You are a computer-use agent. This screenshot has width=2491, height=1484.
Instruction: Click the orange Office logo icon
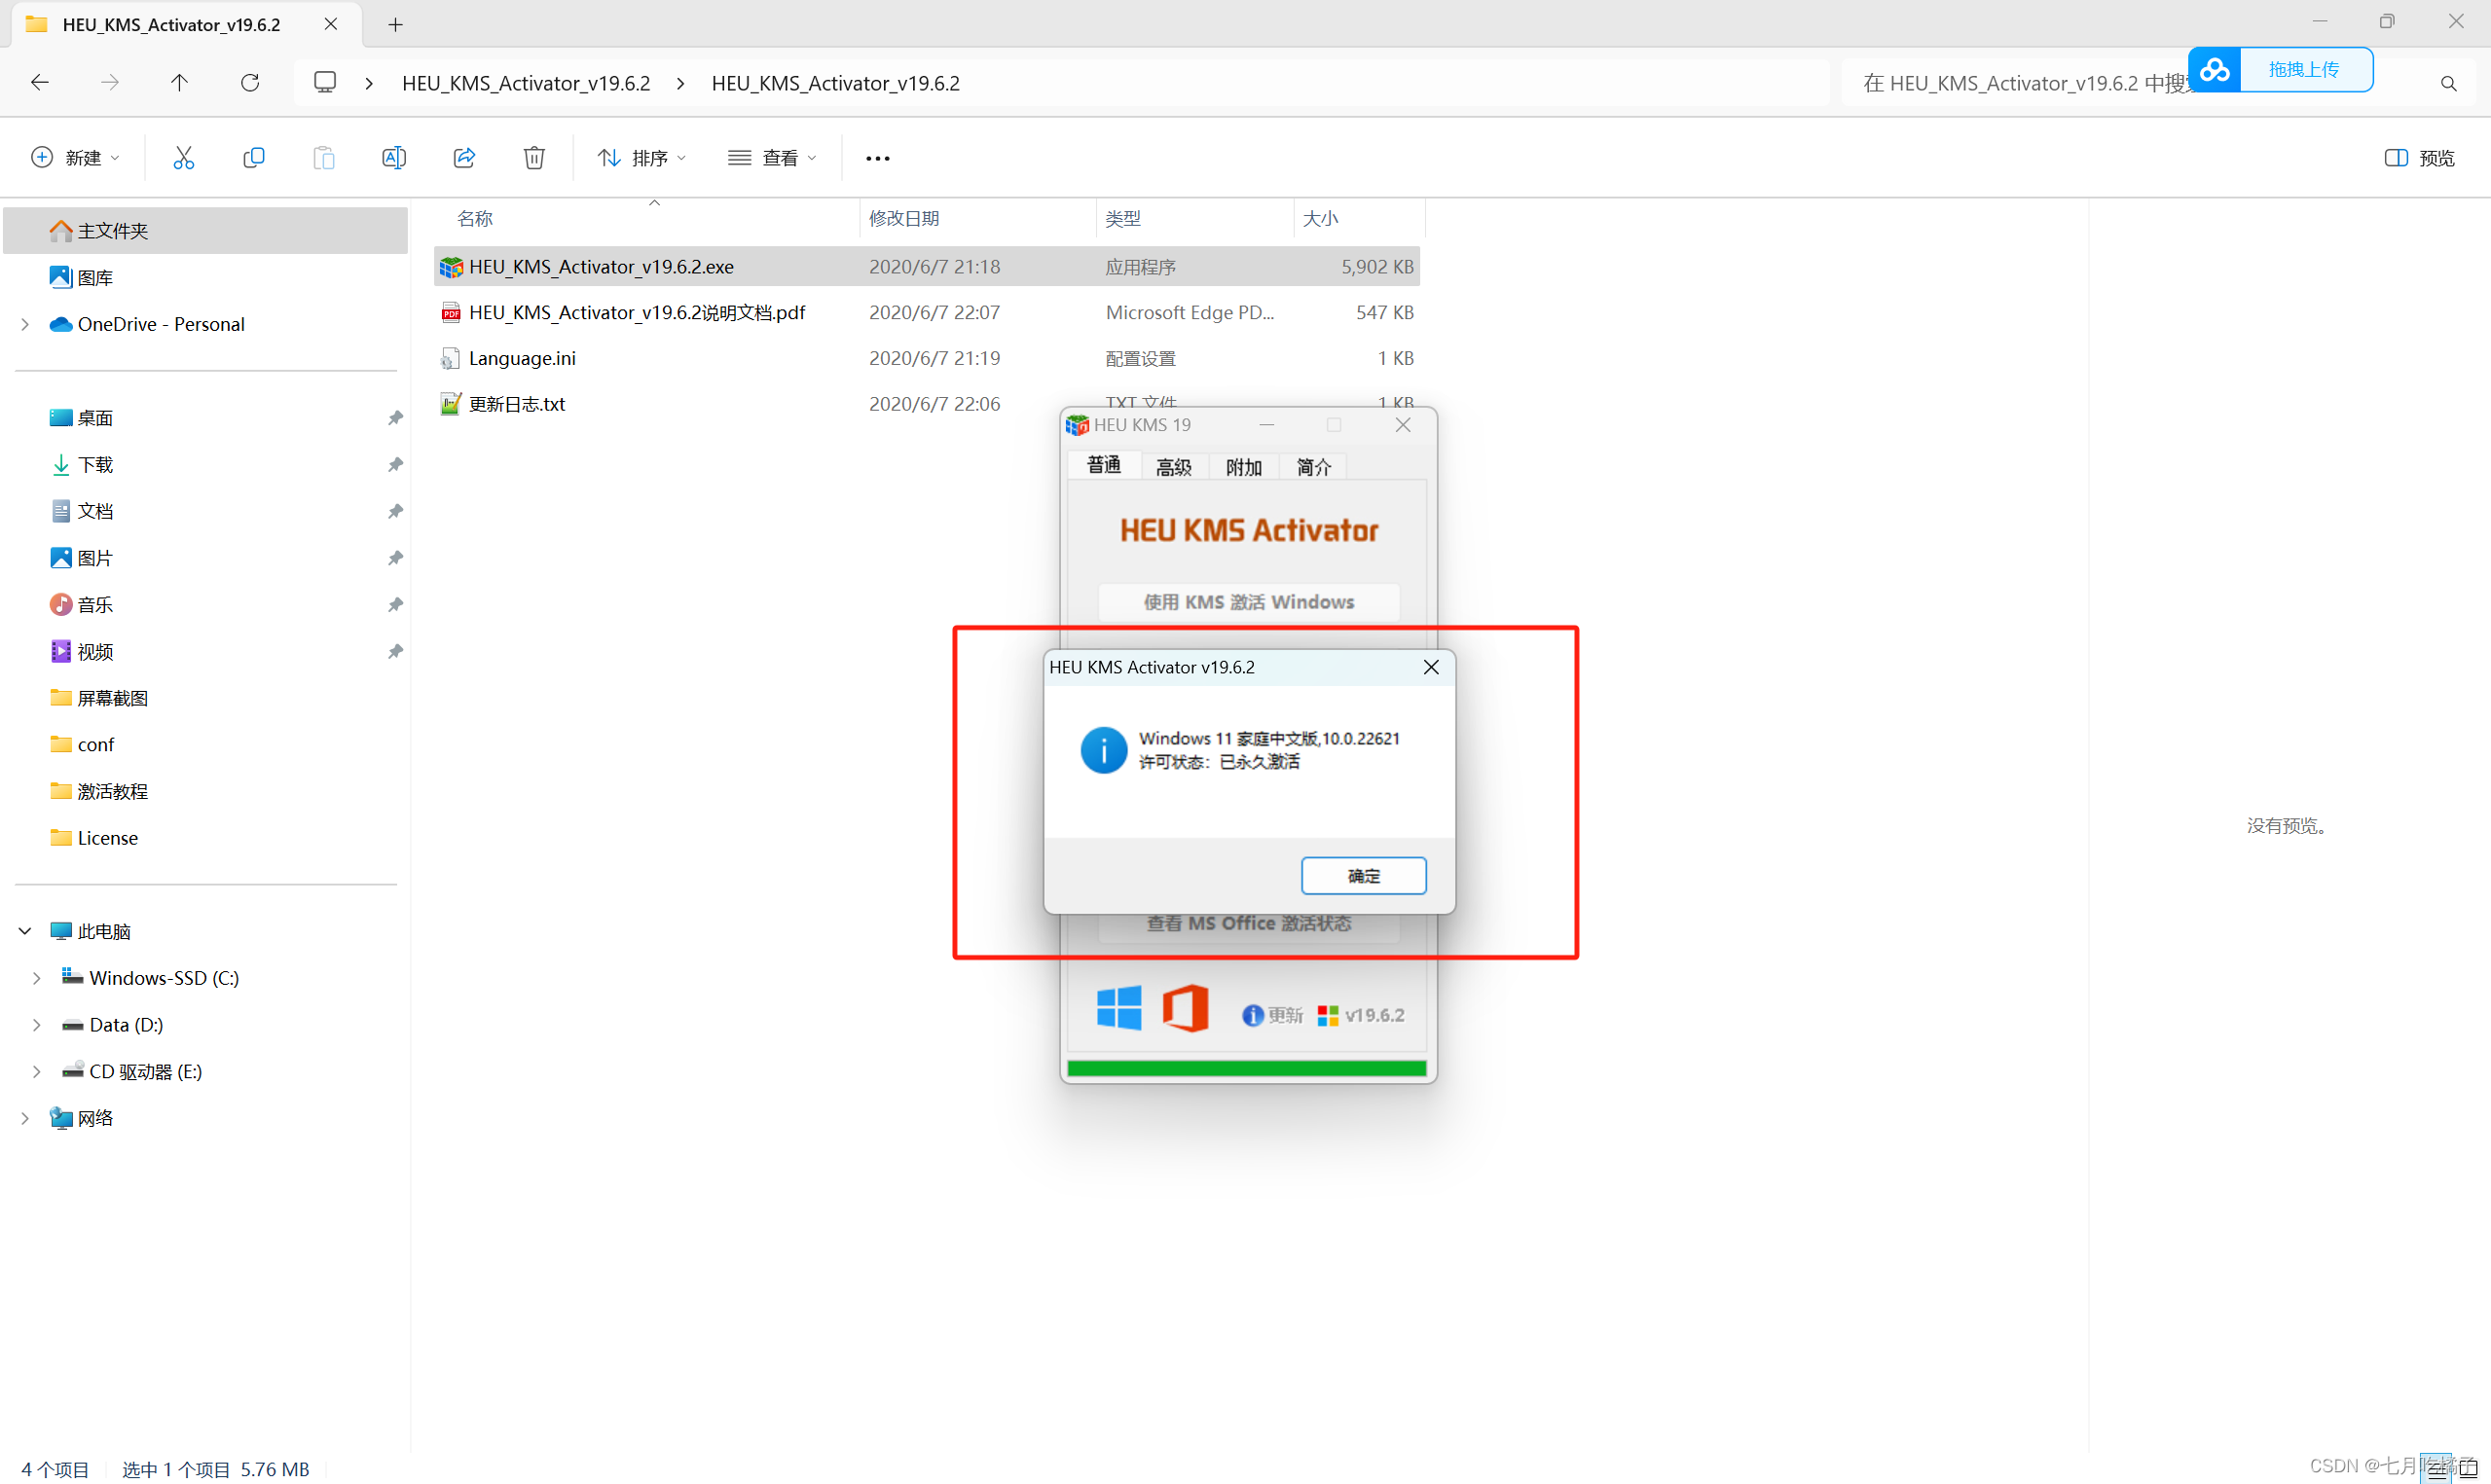click(x=1186, y=1008)
